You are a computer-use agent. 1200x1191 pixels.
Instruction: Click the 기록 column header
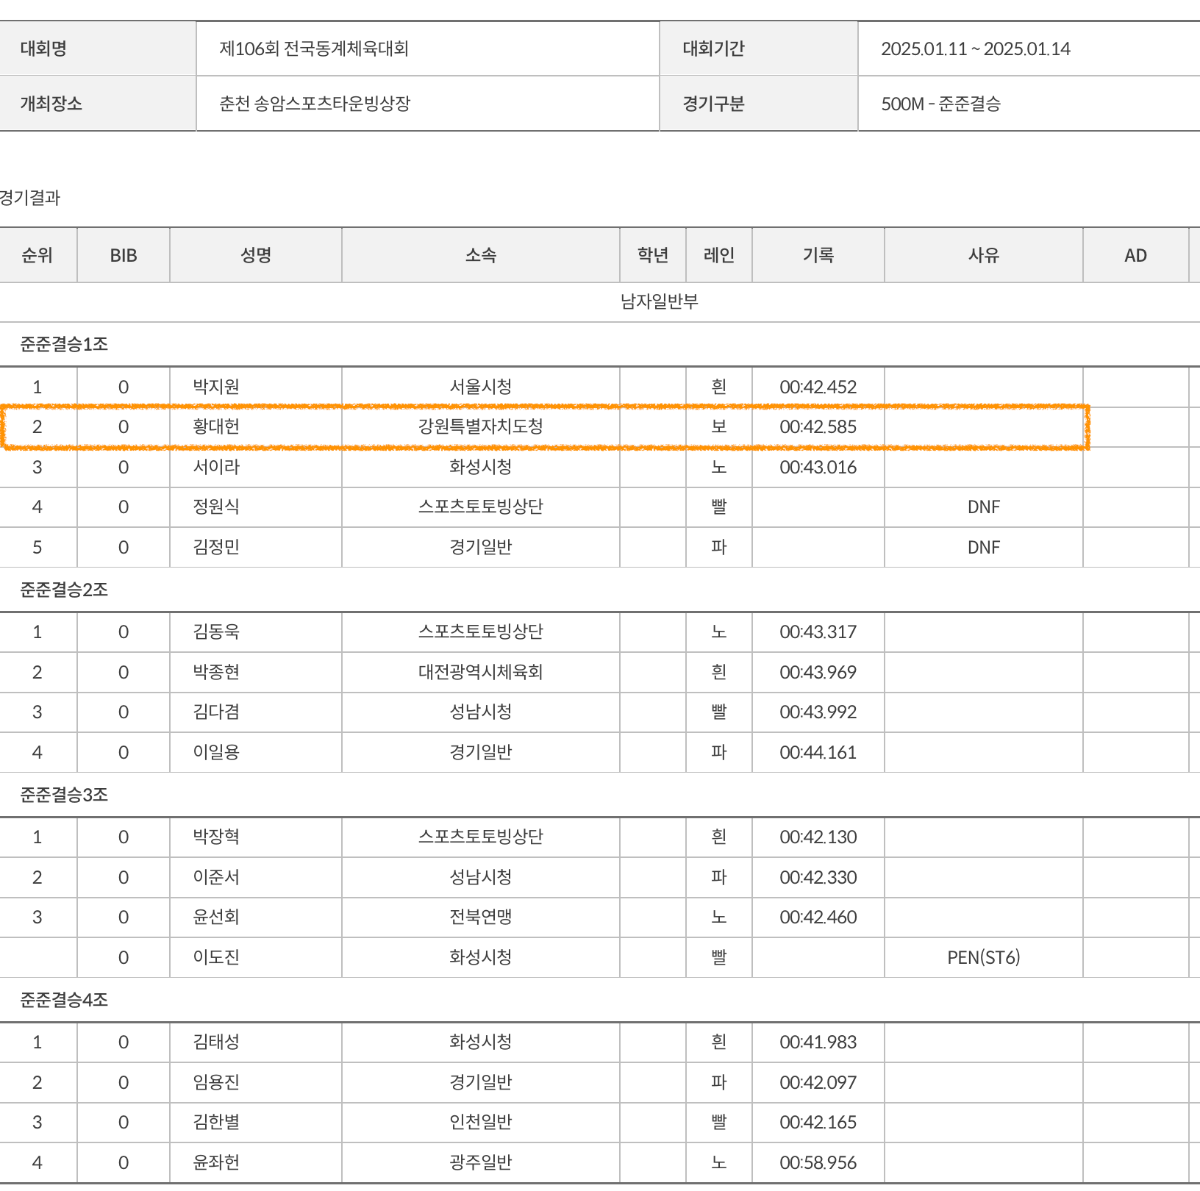[x=817, y=255]
